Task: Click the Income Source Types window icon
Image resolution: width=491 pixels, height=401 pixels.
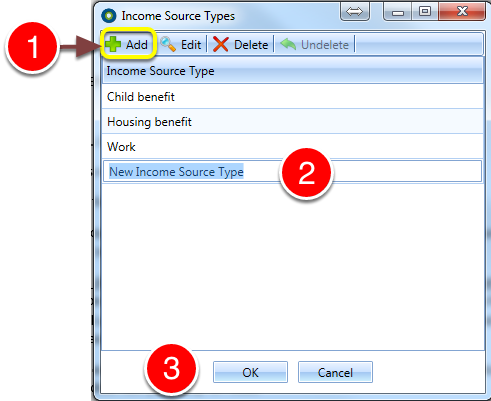Action: tap(109, 16)
